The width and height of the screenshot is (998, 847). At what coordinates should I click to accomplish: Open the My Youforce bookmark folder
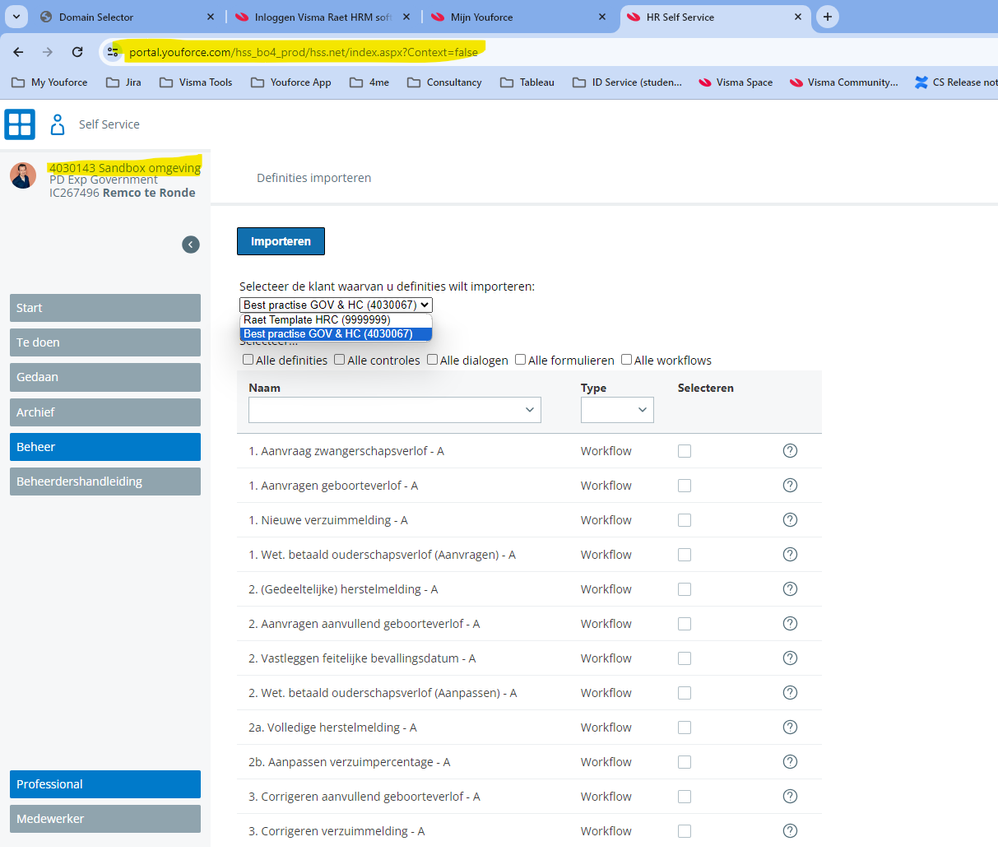(50, 82)
